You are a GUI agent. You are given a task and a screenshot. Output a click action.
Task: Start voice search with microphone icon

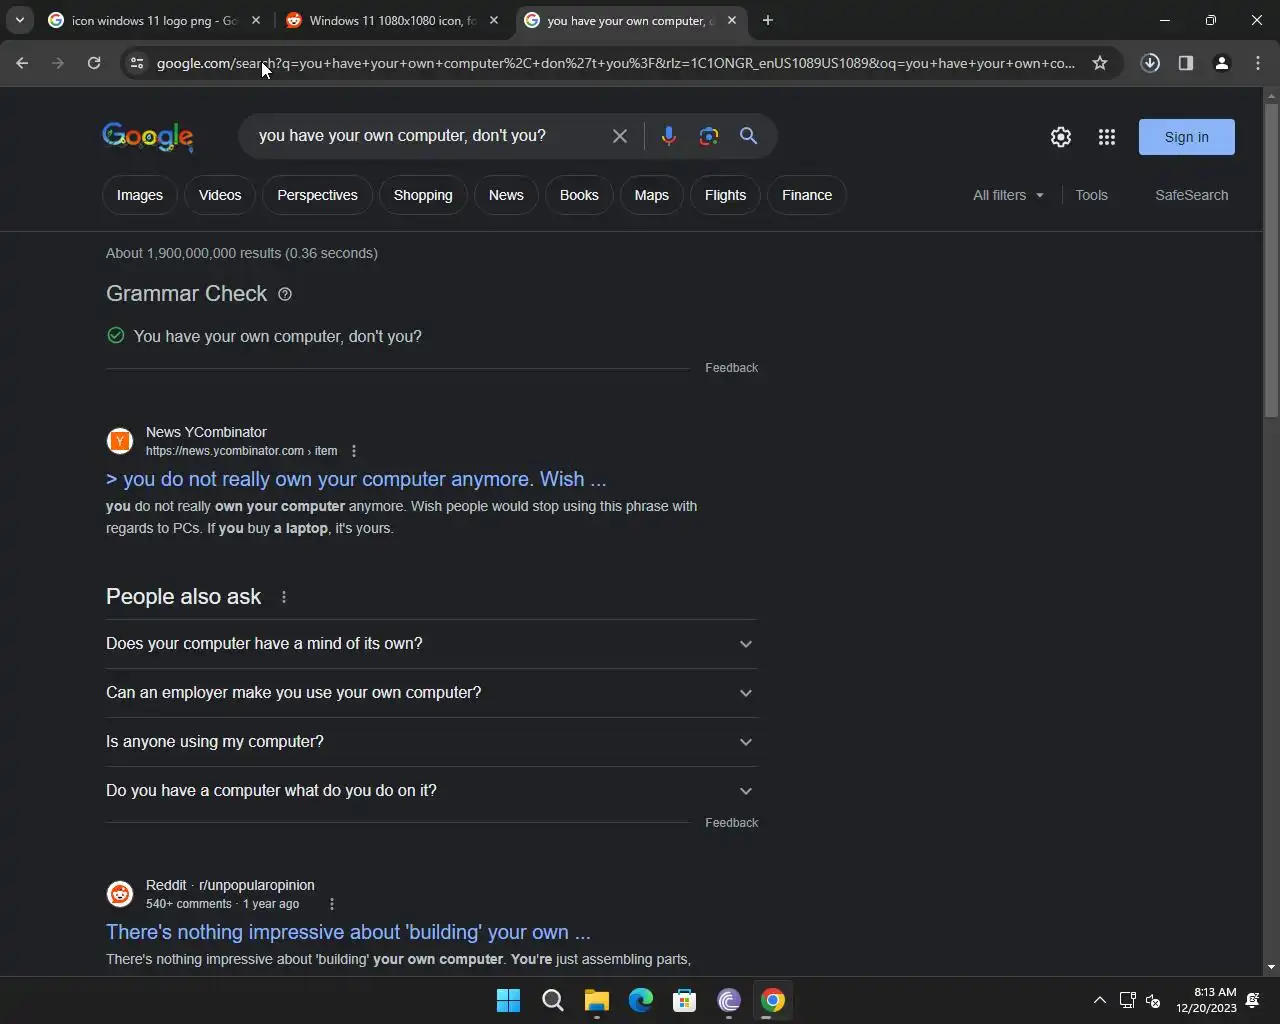(669, 136)
